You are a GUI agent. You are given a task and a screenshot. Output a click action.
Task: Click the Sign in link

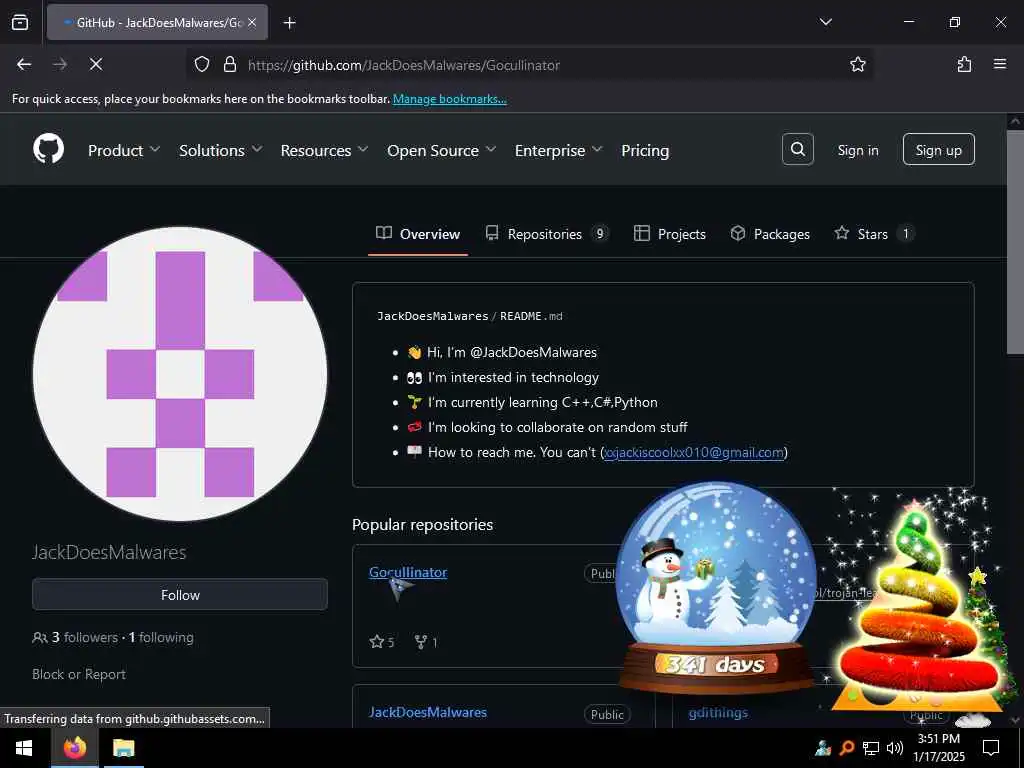[x=857, y=150]
